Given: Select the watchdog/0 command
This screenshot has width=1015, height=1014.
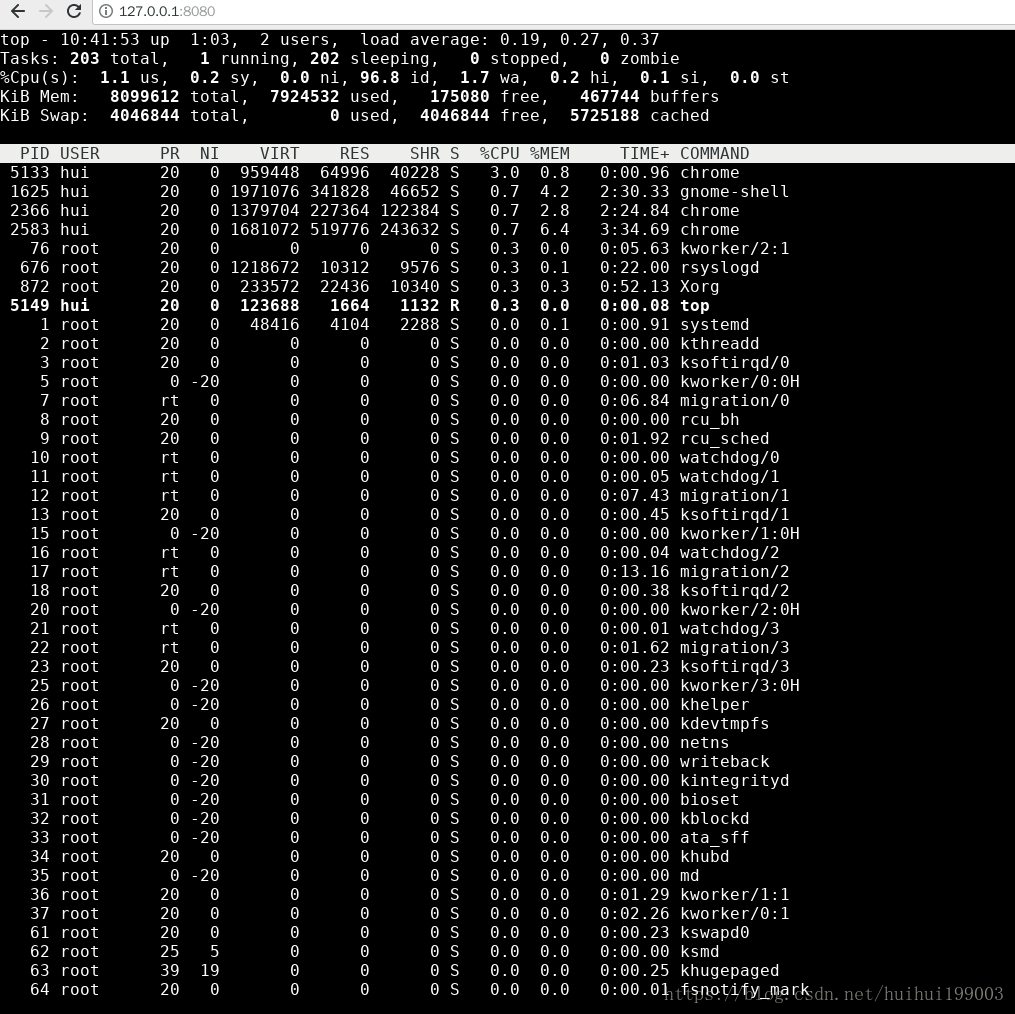Looking at the screenshot, I should pyautogui.click(x=730, y=458).
